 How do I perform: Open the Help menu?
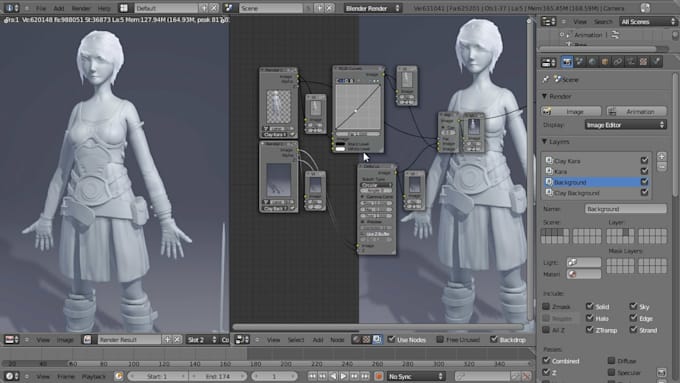(104, 8)
